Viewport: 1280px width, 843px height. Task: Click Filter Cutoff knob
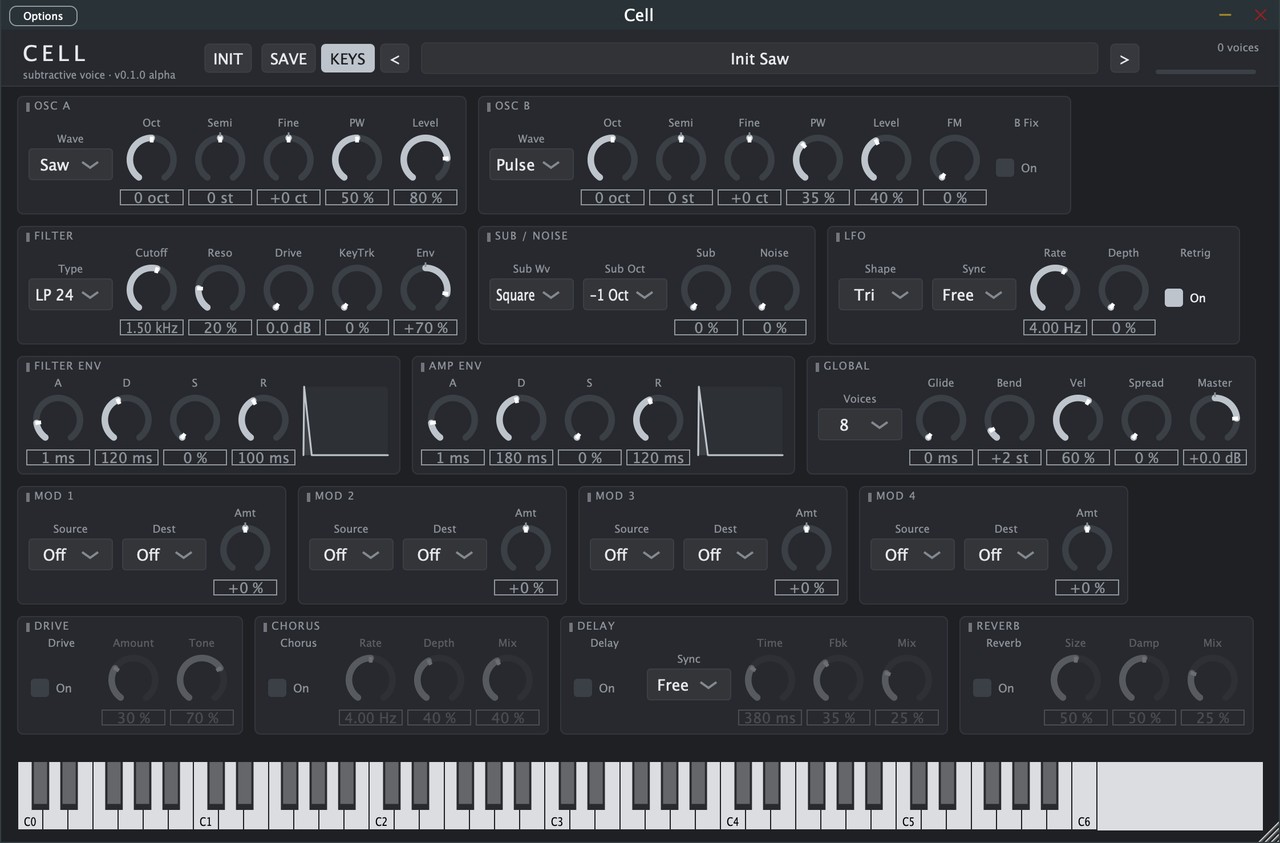(x=152, y=290)
